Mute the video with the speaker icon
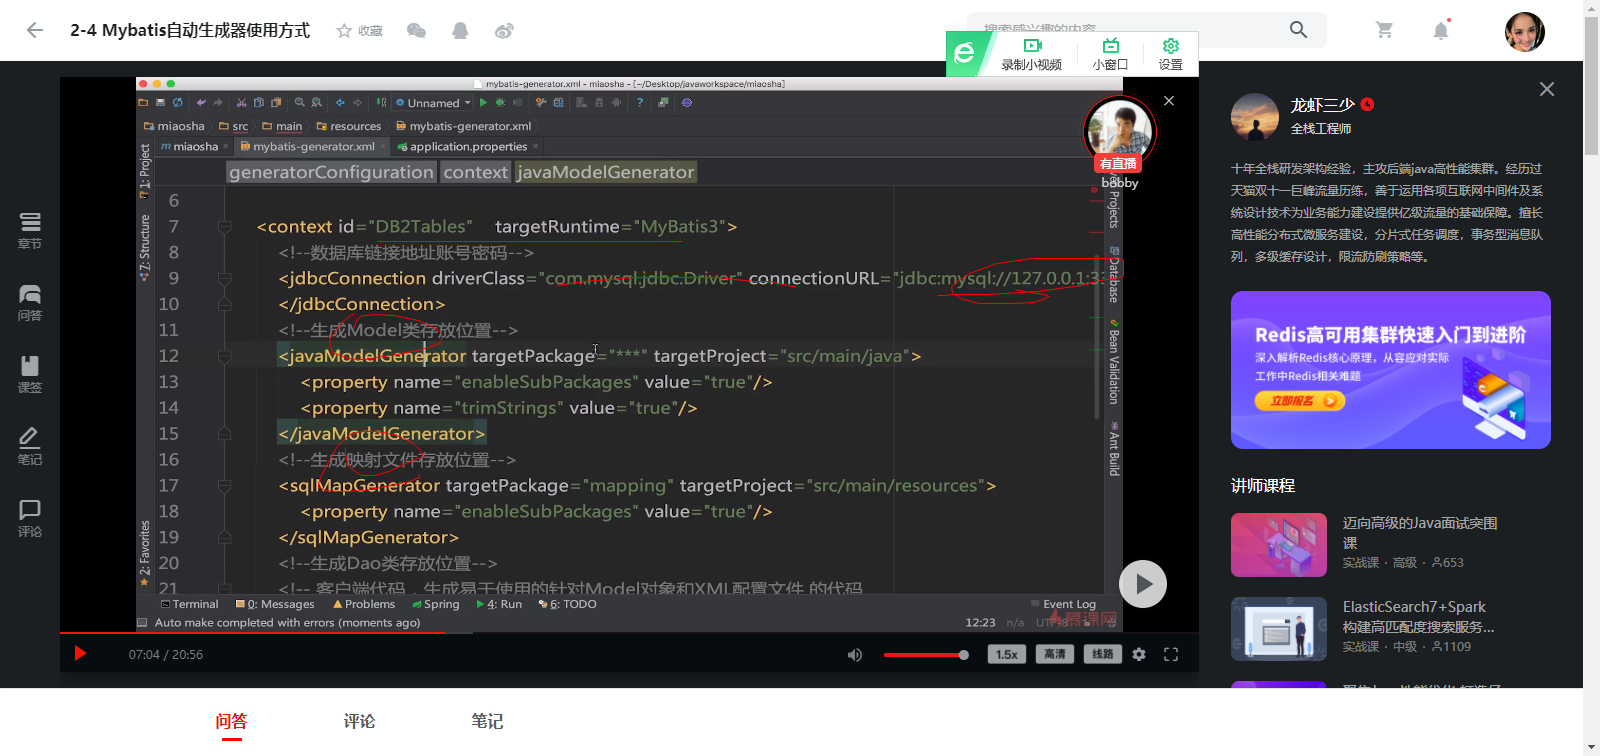 click(x=855, y=655)
